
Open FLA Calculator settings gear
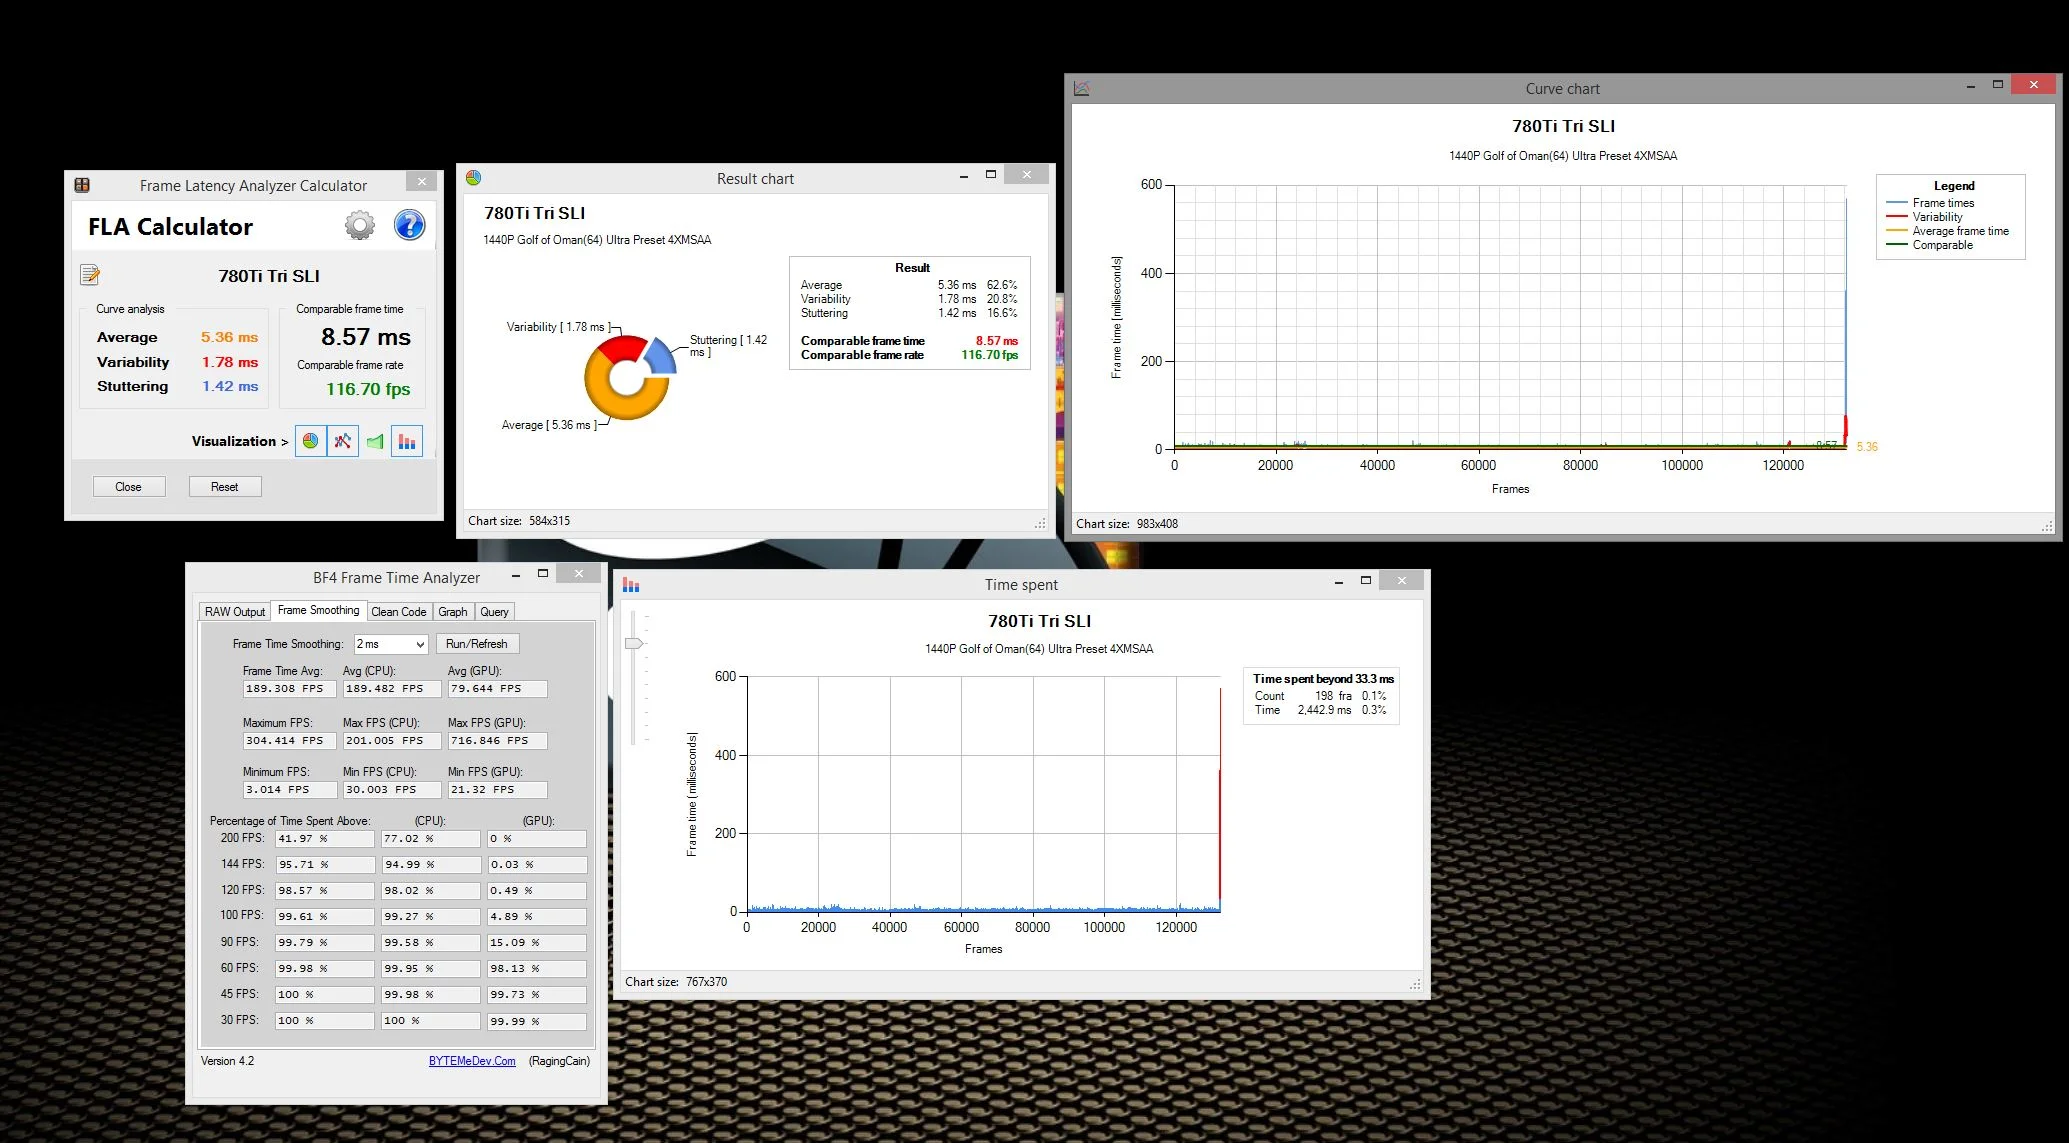(360, 225)
